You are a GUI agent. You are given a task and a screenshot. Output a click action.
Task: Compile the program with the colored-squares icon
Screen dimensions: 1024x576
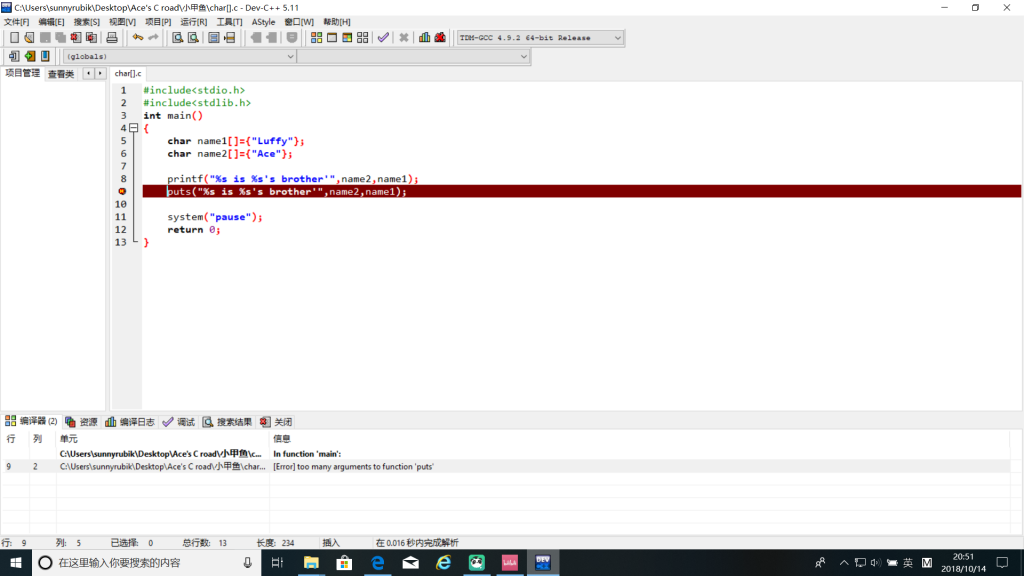(316, 38)
